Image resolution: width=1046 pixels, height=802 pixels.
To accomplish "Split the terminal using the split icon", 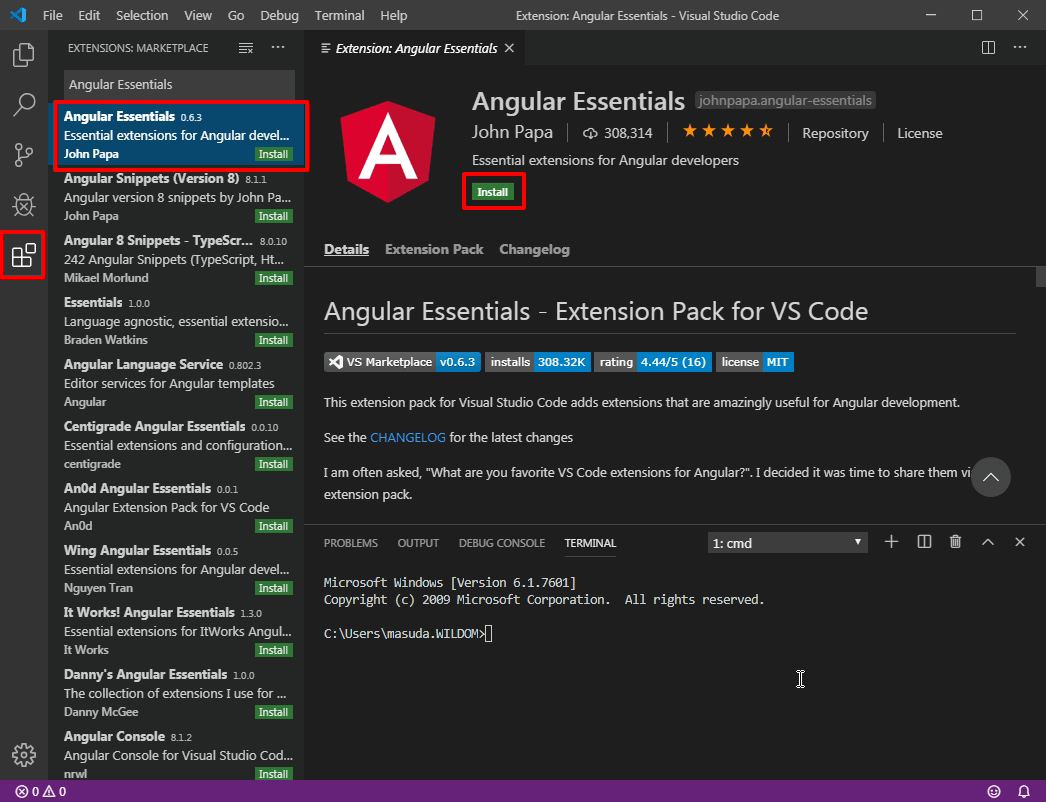I will (923, 541).
